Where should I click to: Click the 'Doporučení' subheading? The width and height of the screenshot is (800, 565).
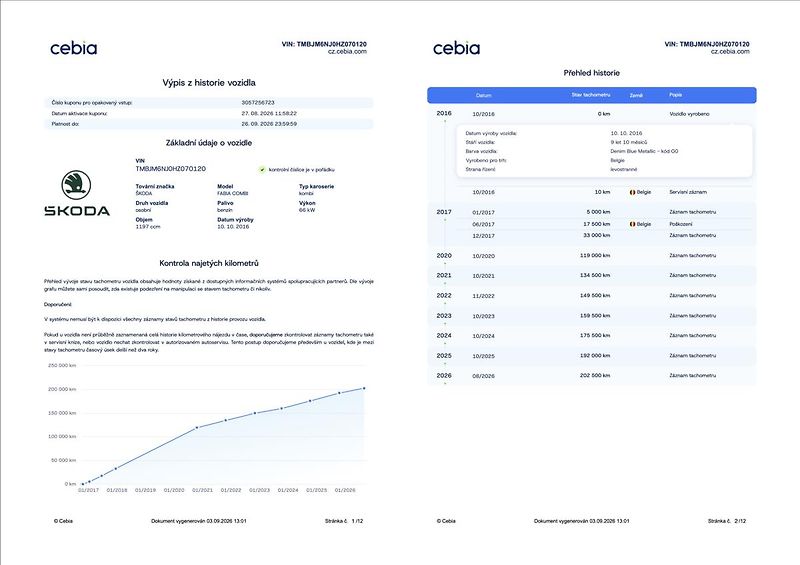coord(58,304)
